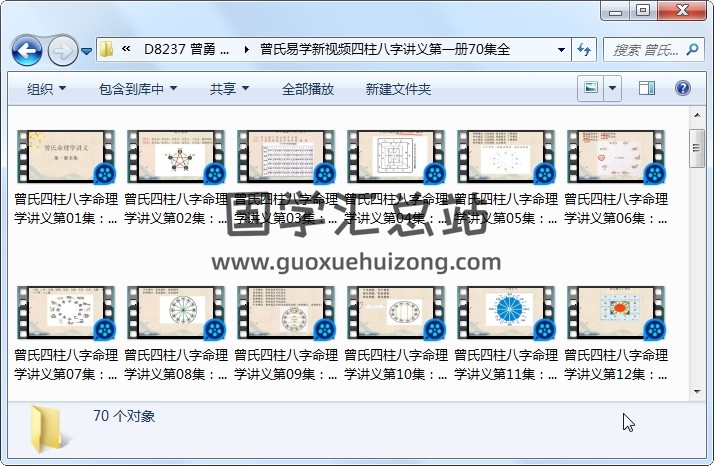The height and width of the screenshot is (466, 714).
Task: Click the 新建文件夹 button
Action: [x=398, y=89]
